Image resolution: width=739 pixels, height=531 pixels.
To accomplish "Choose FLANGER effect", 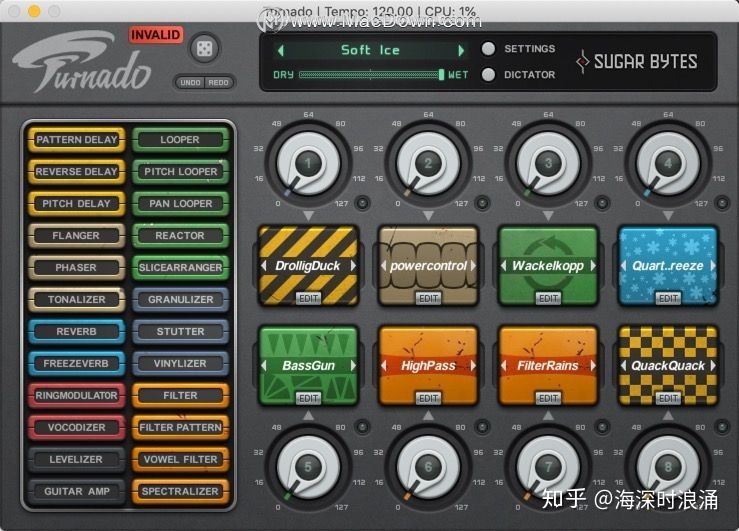I will [77, 236].
